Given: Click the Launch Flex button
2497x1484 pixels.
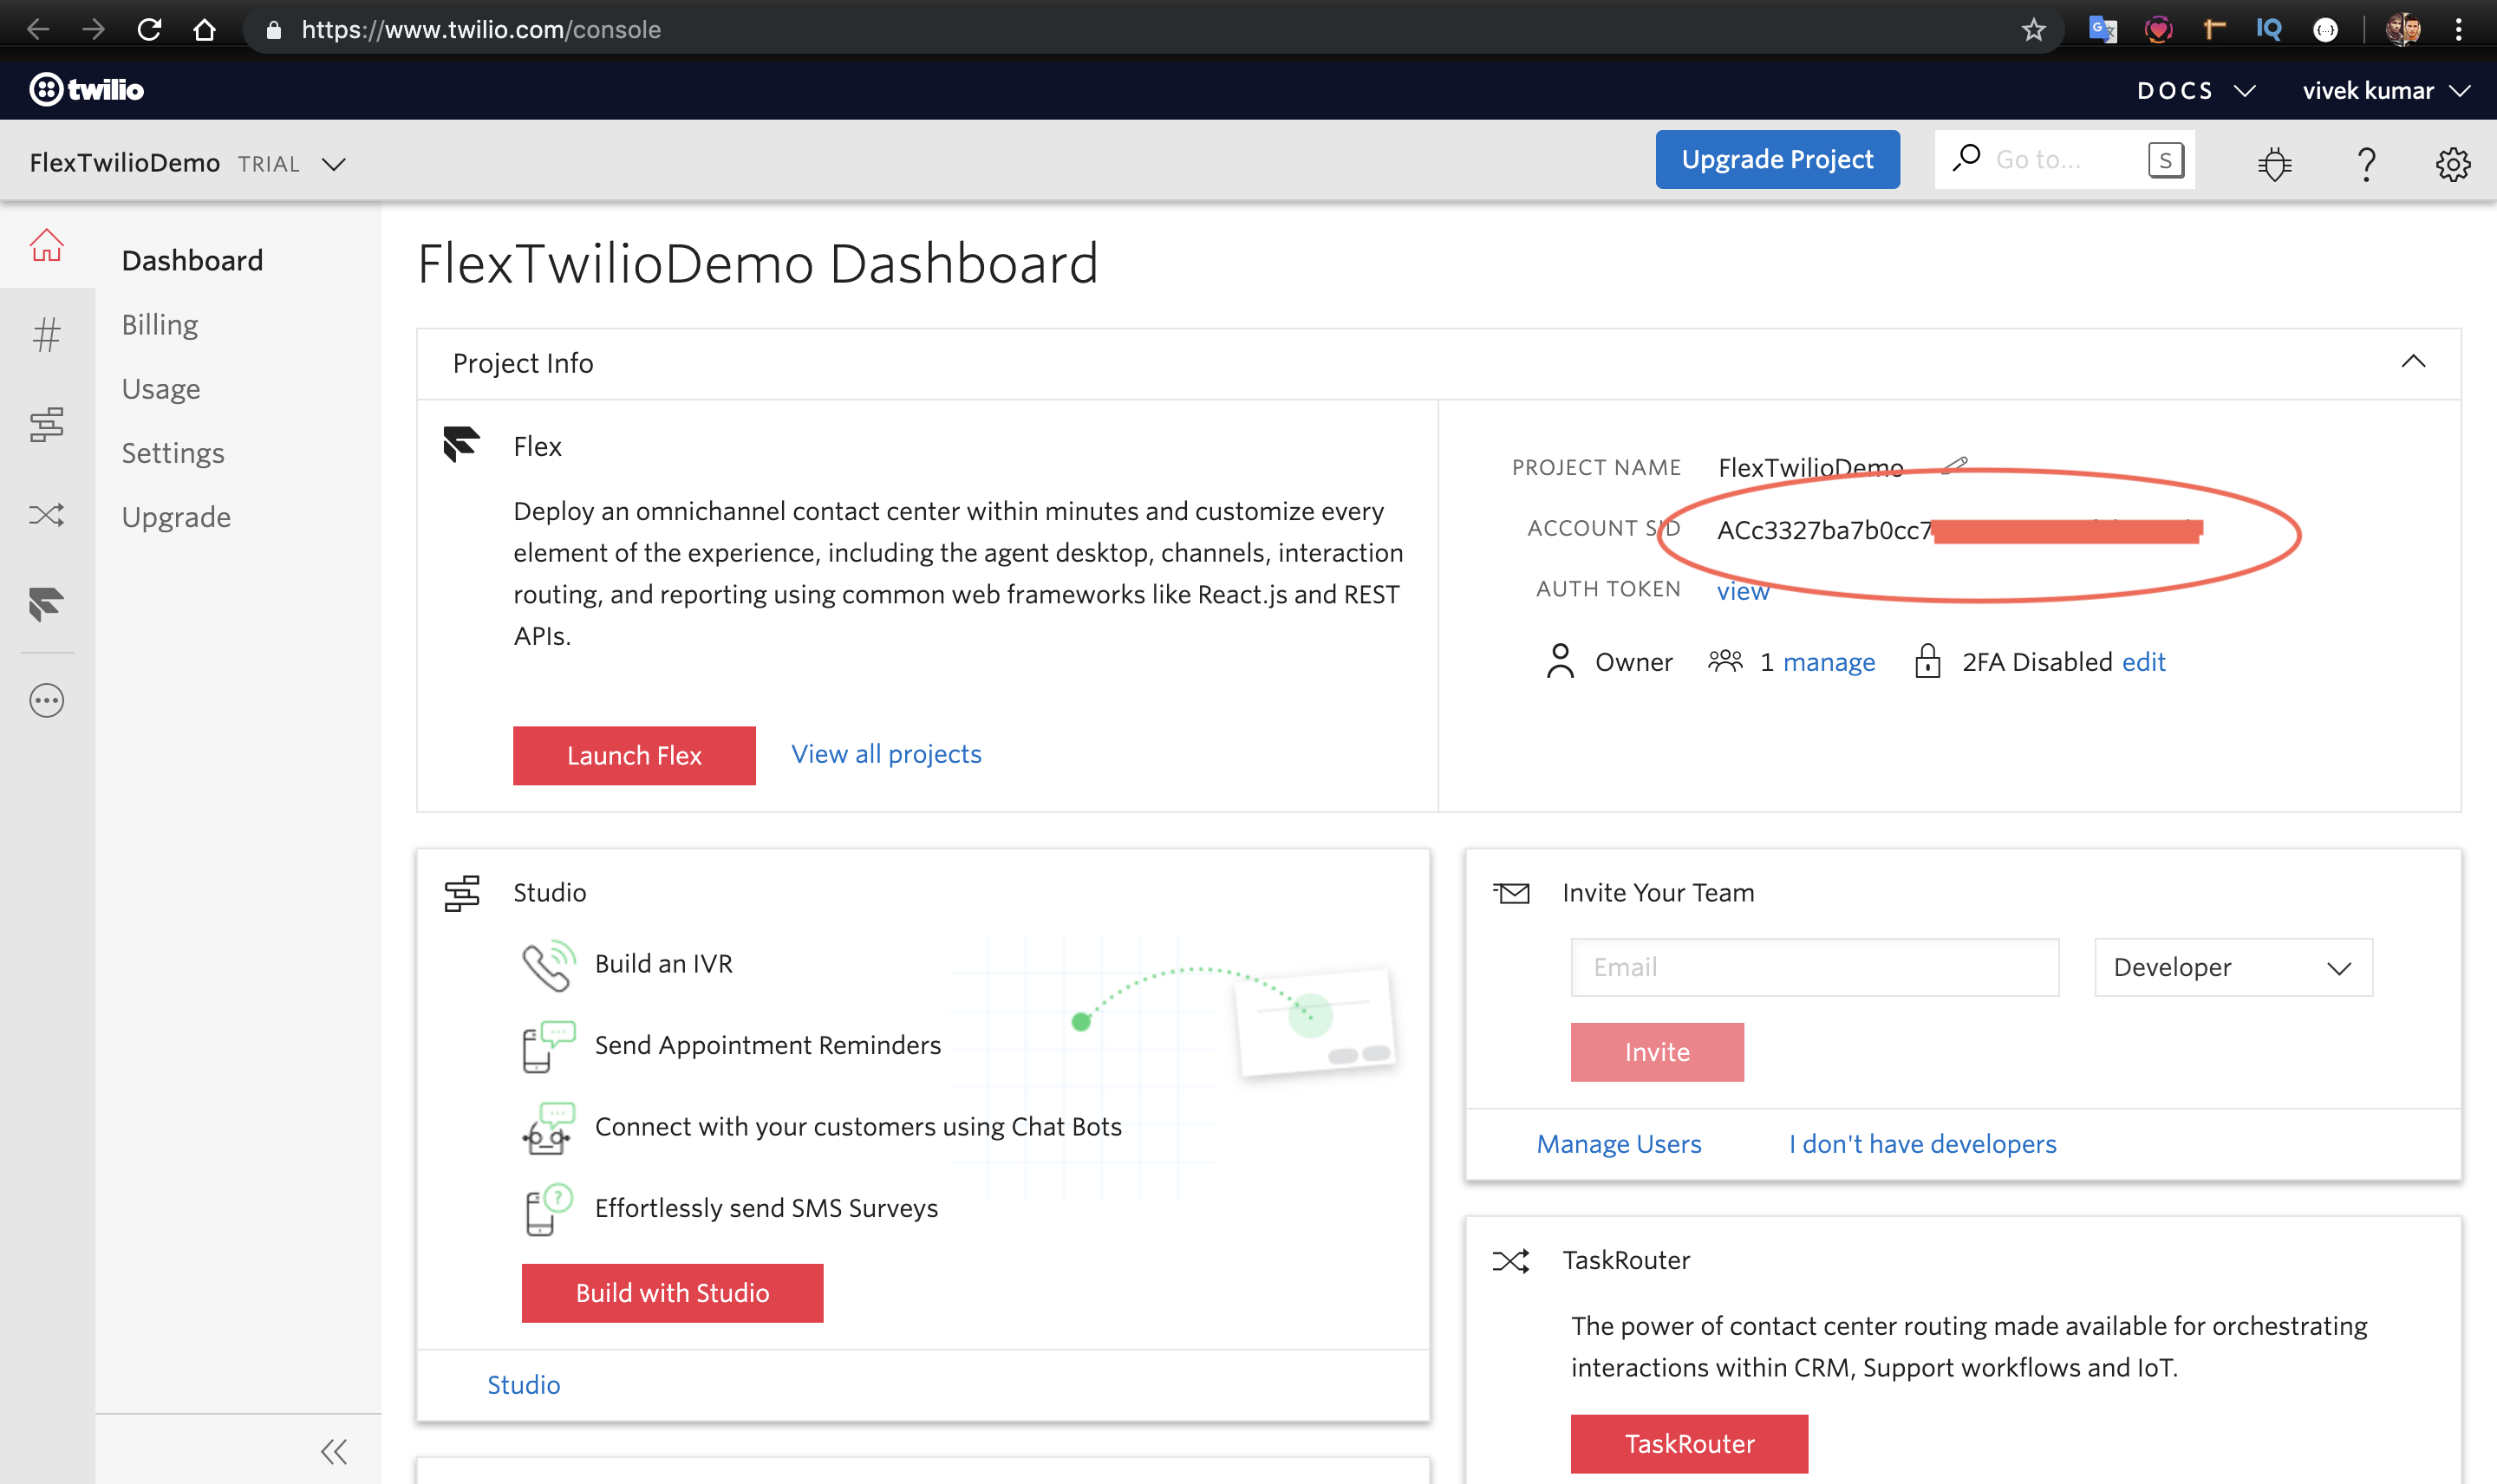Looking at the screenshot, I should coord(634,755).
